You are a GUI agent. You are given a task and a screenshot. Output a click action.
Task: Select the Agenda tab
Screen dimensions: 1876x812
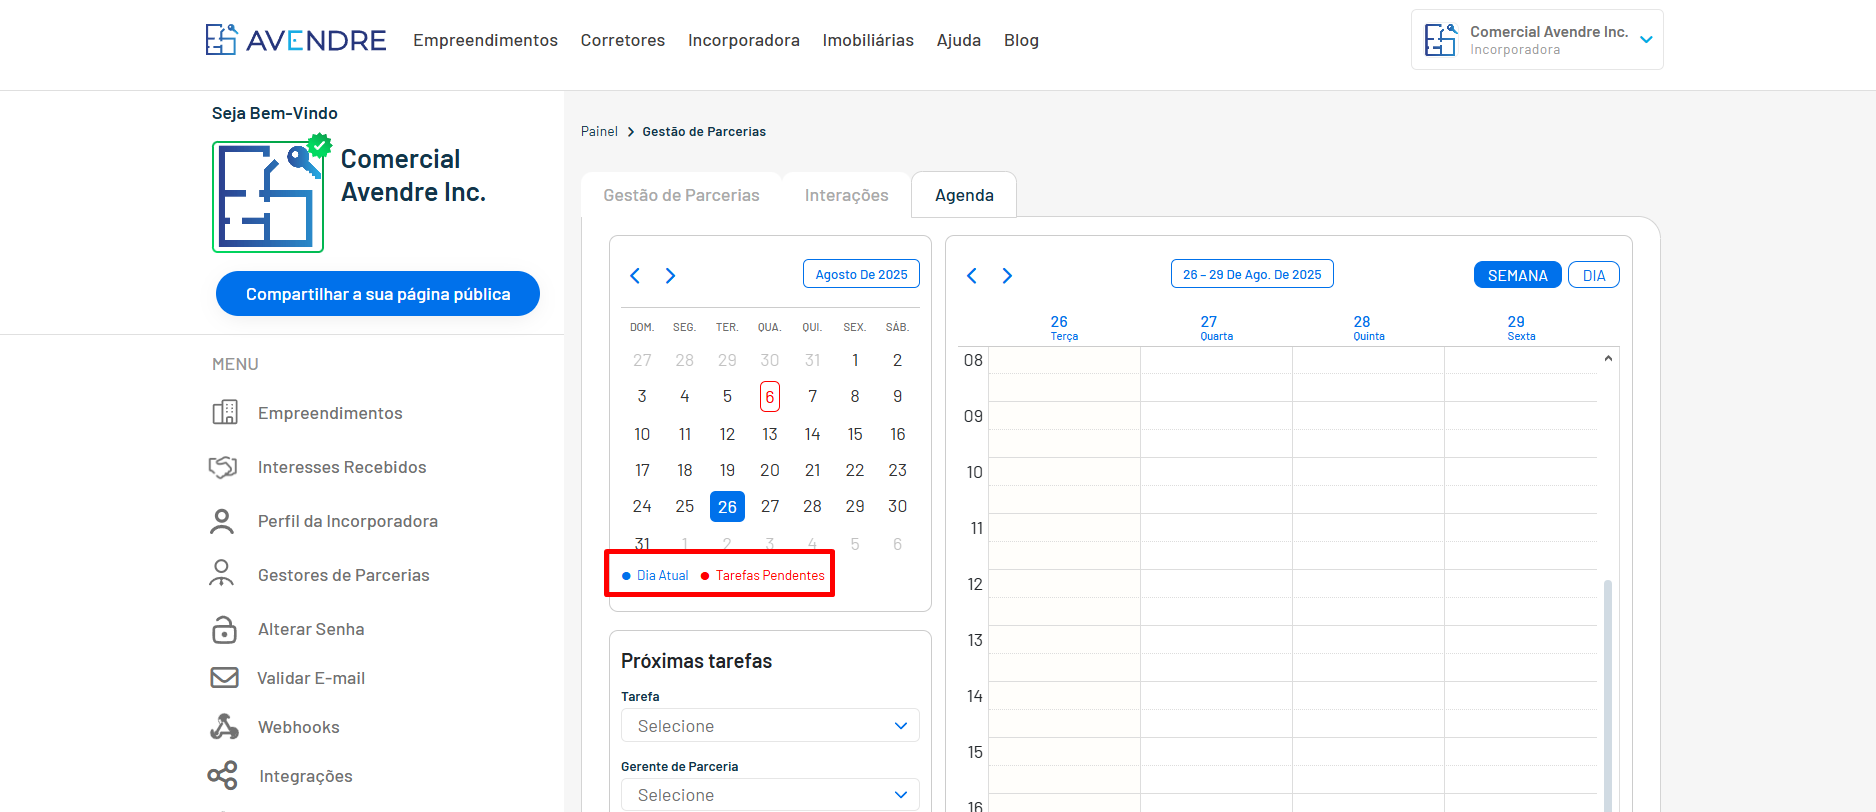(x=964, y=195)
